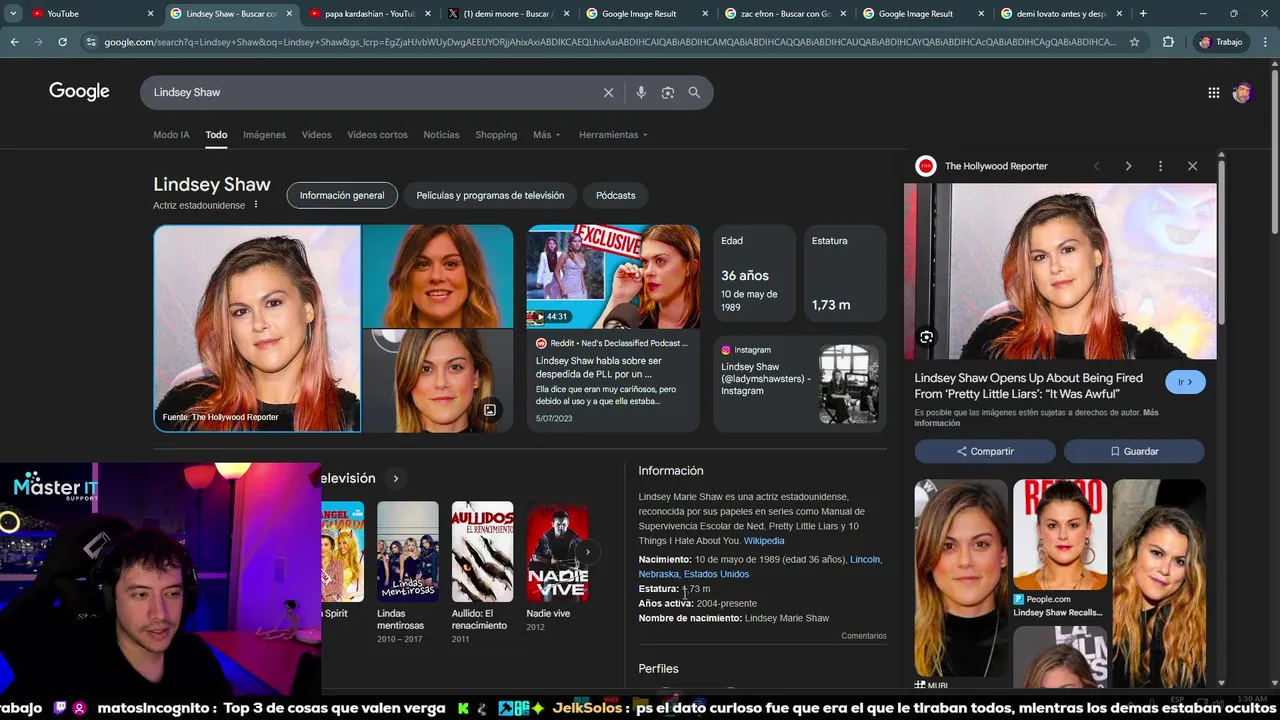The height and width of the screenshot is (720, 1280).
Task: Click the magnifier search submit icon
Action: point(694,92)
